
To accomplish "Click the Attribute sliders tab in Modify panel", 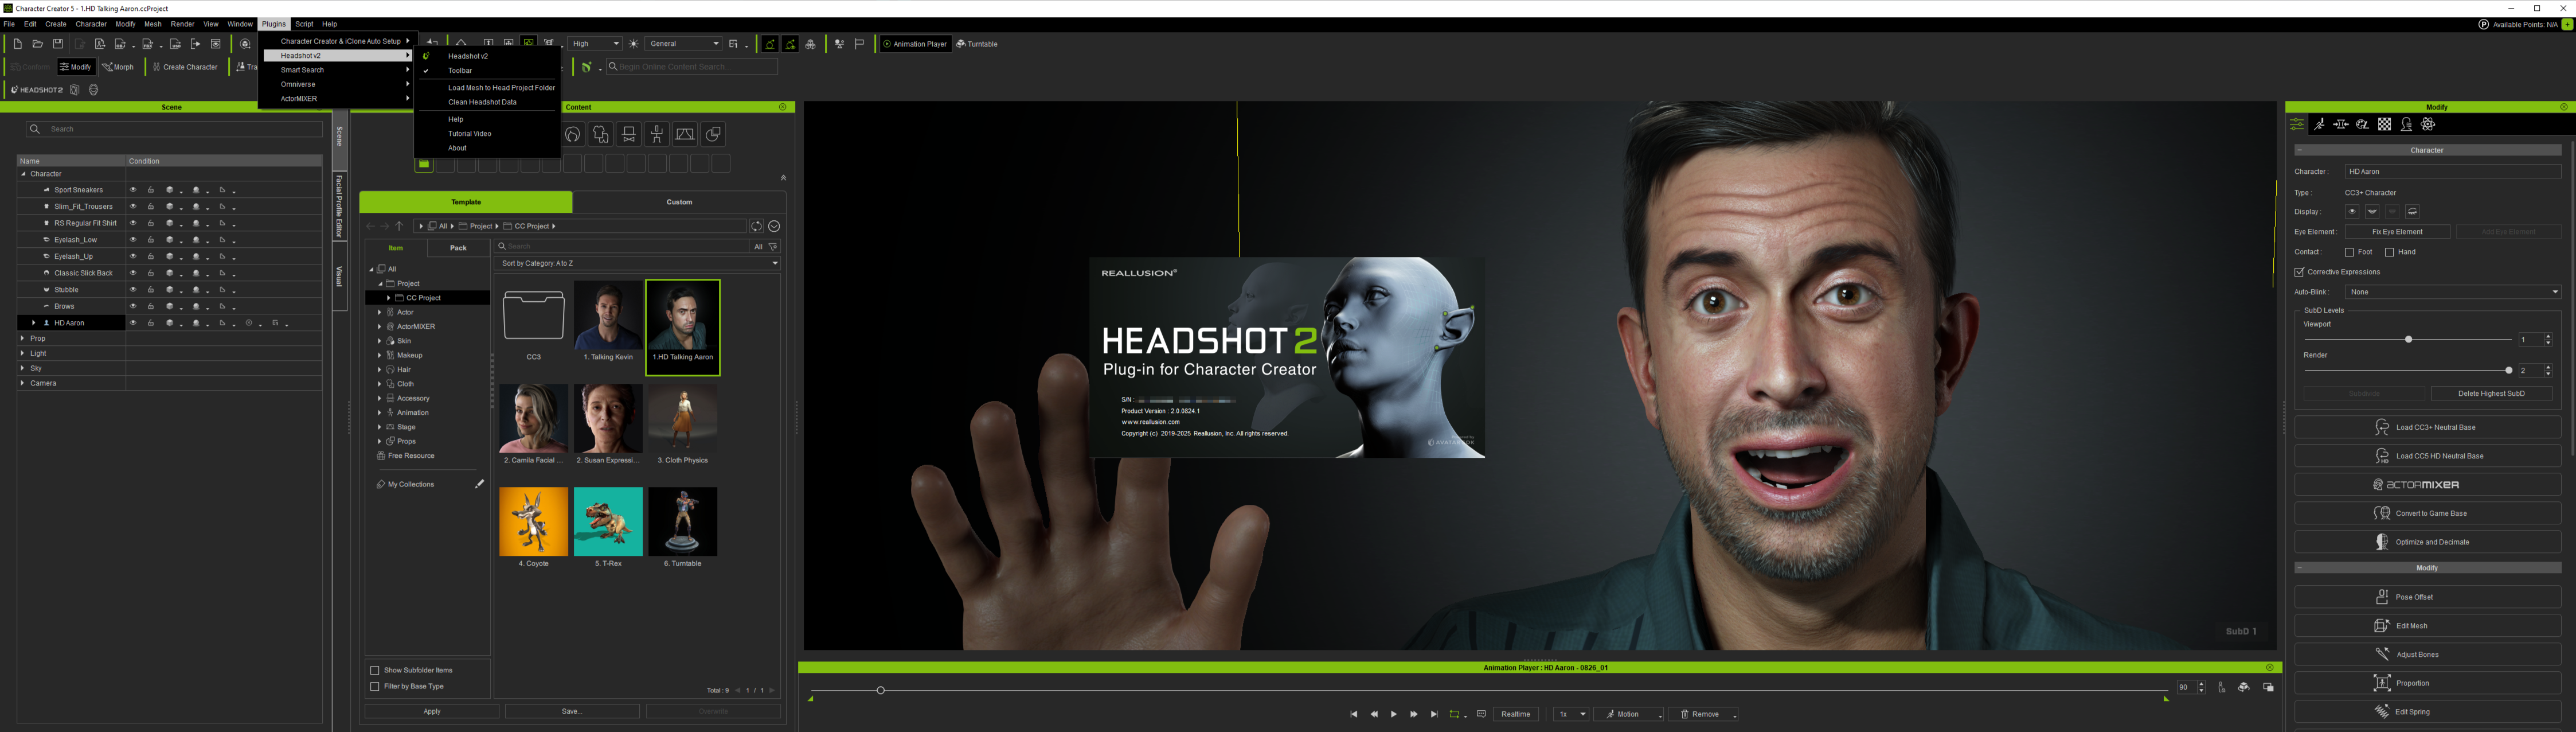I will click(2297, 125).
